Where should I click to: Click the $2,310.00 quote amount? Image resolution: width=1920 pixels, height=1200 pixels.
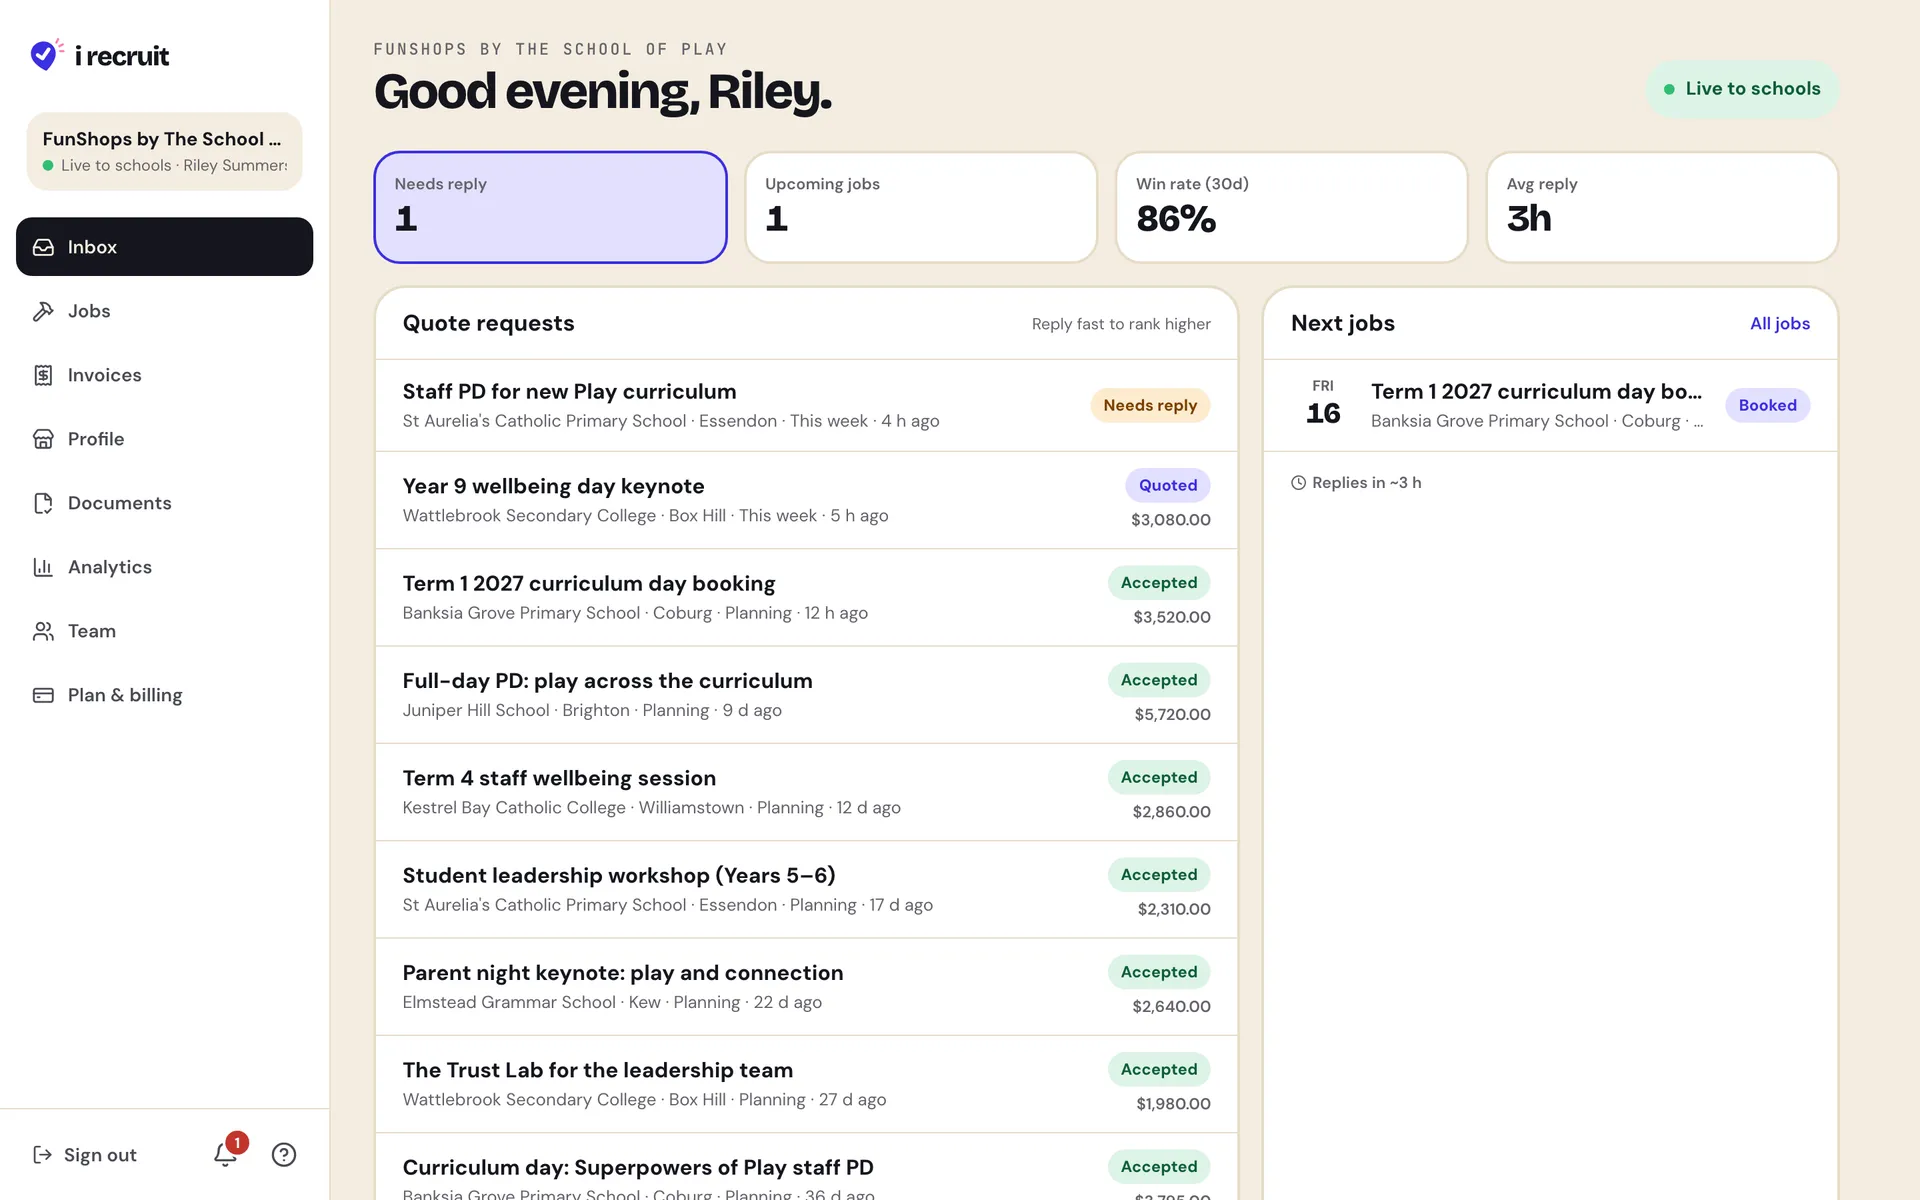1174,909
